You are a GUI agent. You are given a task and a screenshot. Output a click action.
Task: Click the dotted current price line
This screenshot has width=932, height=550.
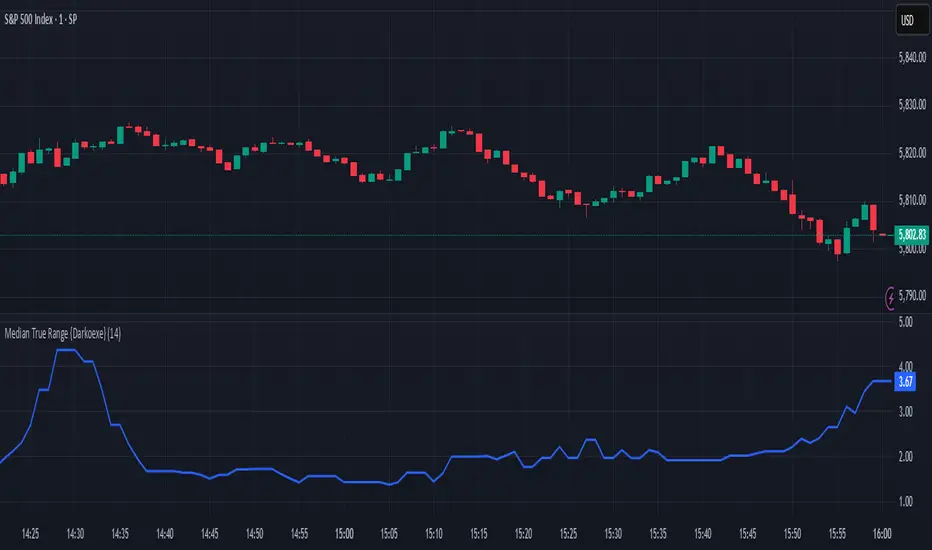(x=447, y=235)
